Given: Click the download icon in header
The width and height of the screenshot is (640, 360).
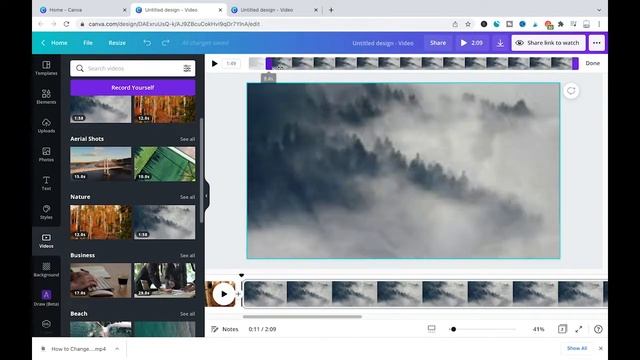Looking at the screenshot, I should pyautogui.click(x=500, y=43).
